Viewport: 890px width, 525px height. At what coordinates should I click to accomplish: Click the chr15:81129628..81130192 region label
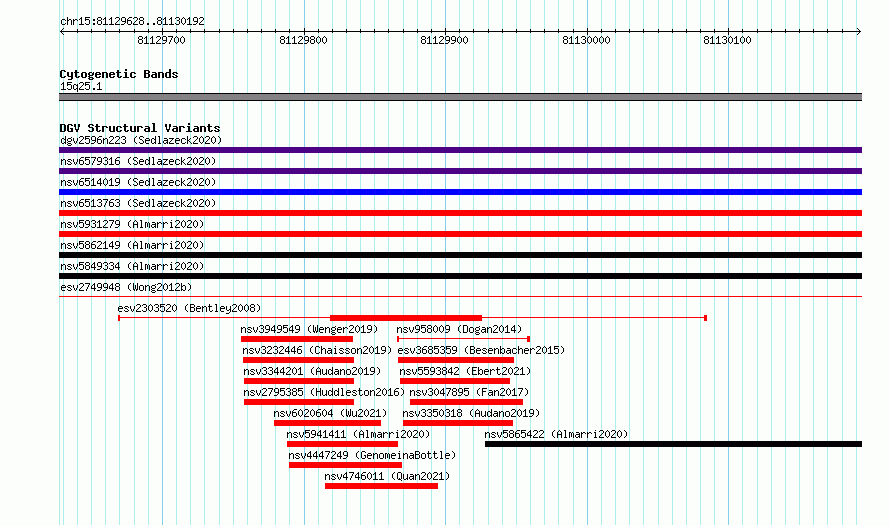click(x=132, y=22)
